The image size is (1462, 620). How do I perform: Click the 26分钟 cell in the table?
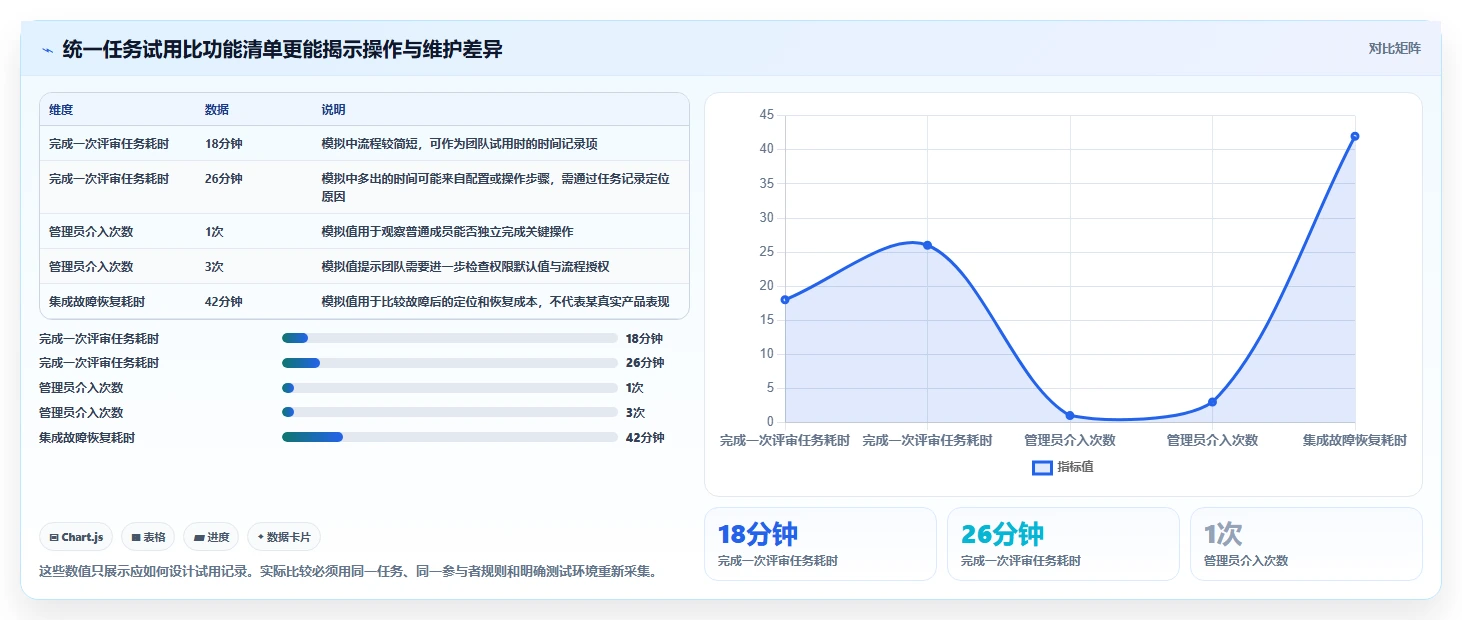pos(223,179)
